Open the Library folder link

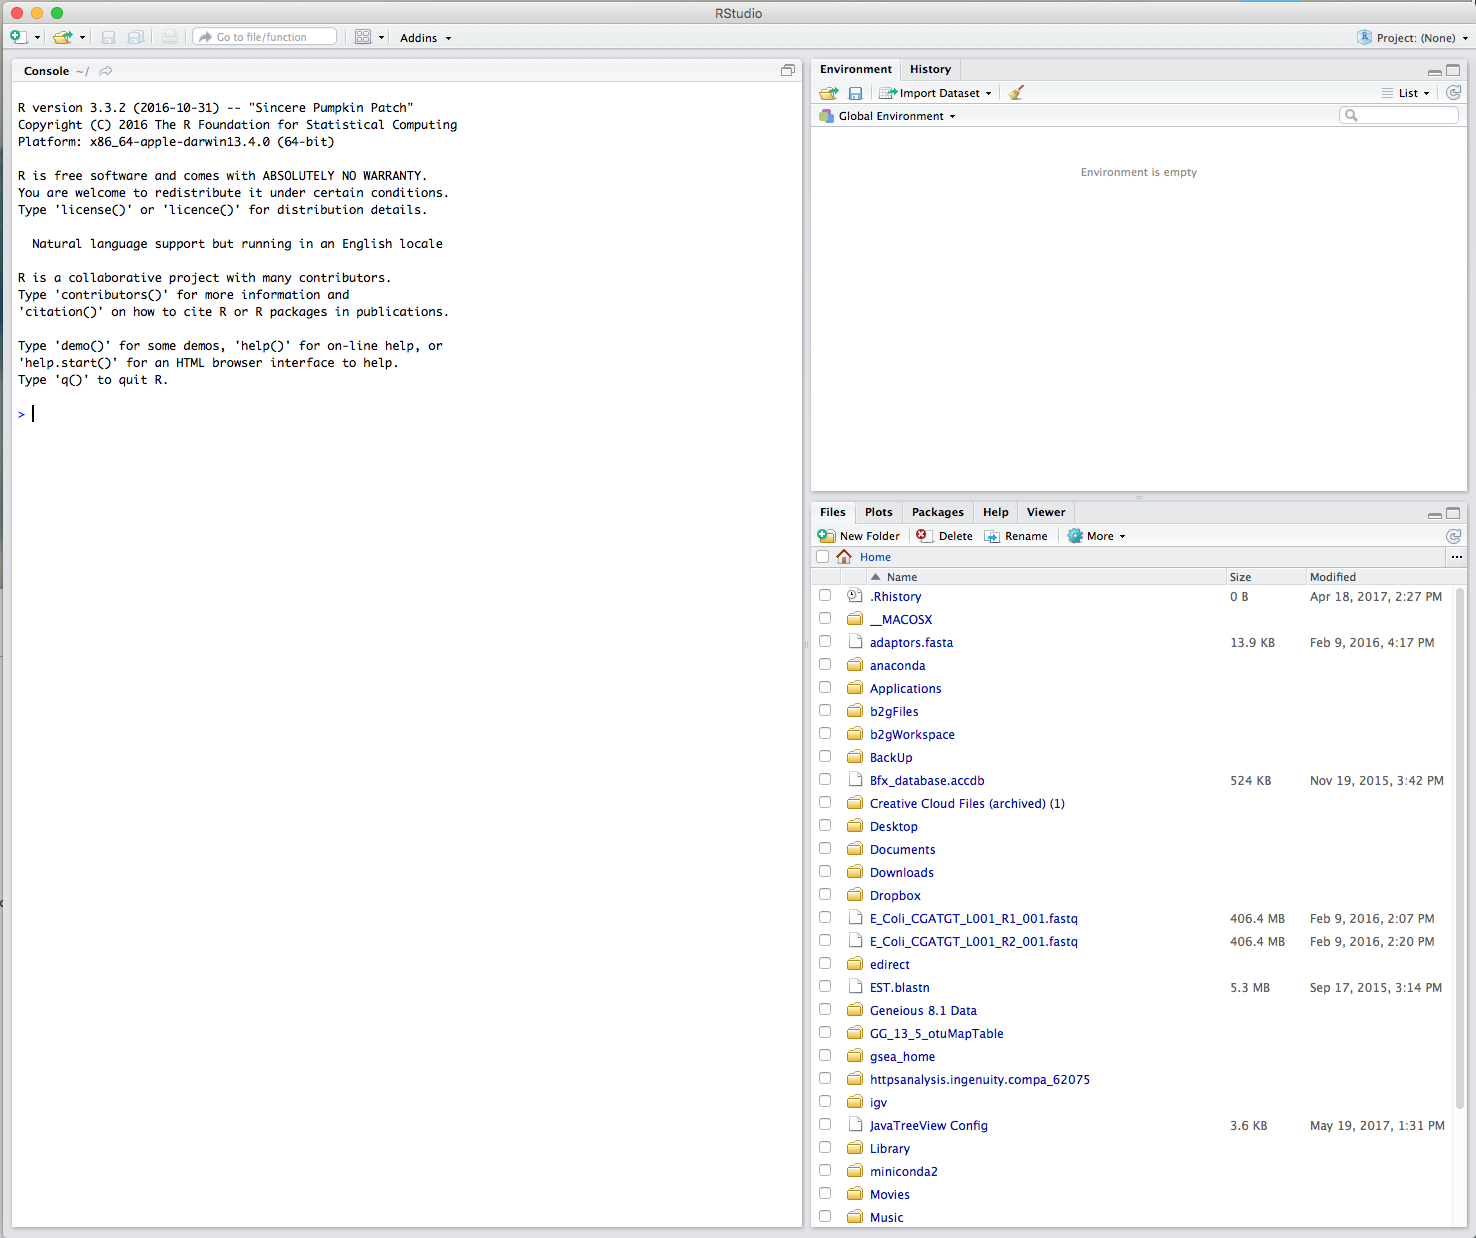pyautogui.click(x=890, y=1148)
